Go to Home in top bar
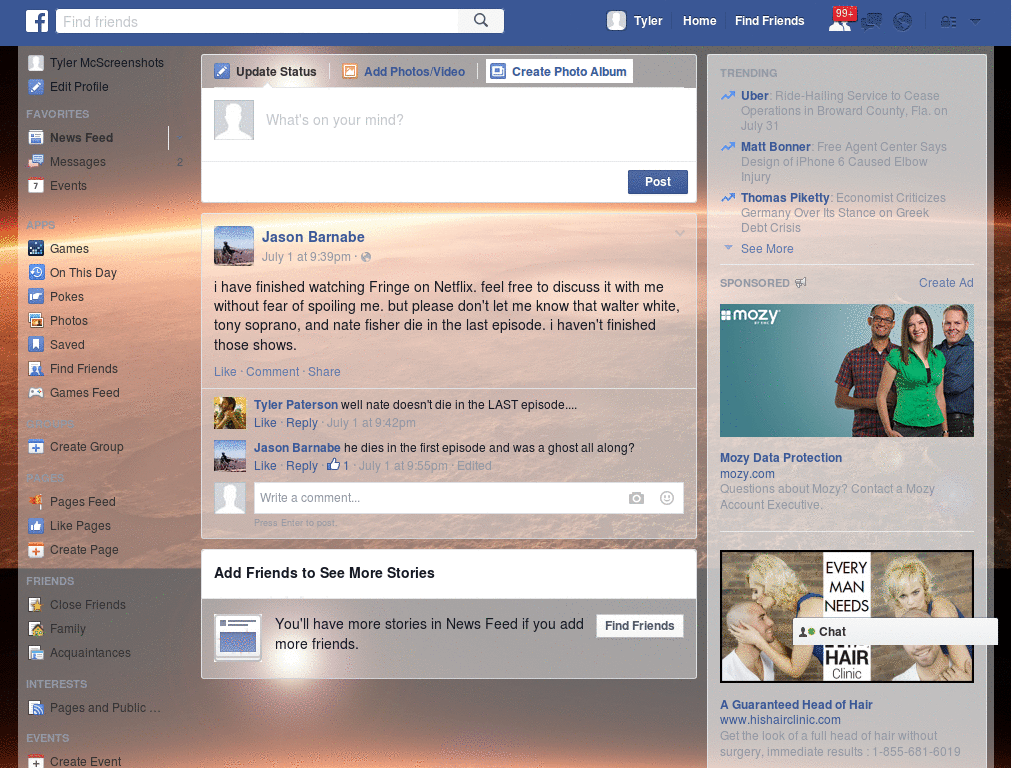Screen dimensions: 1024x768 [x=699, y=21]
